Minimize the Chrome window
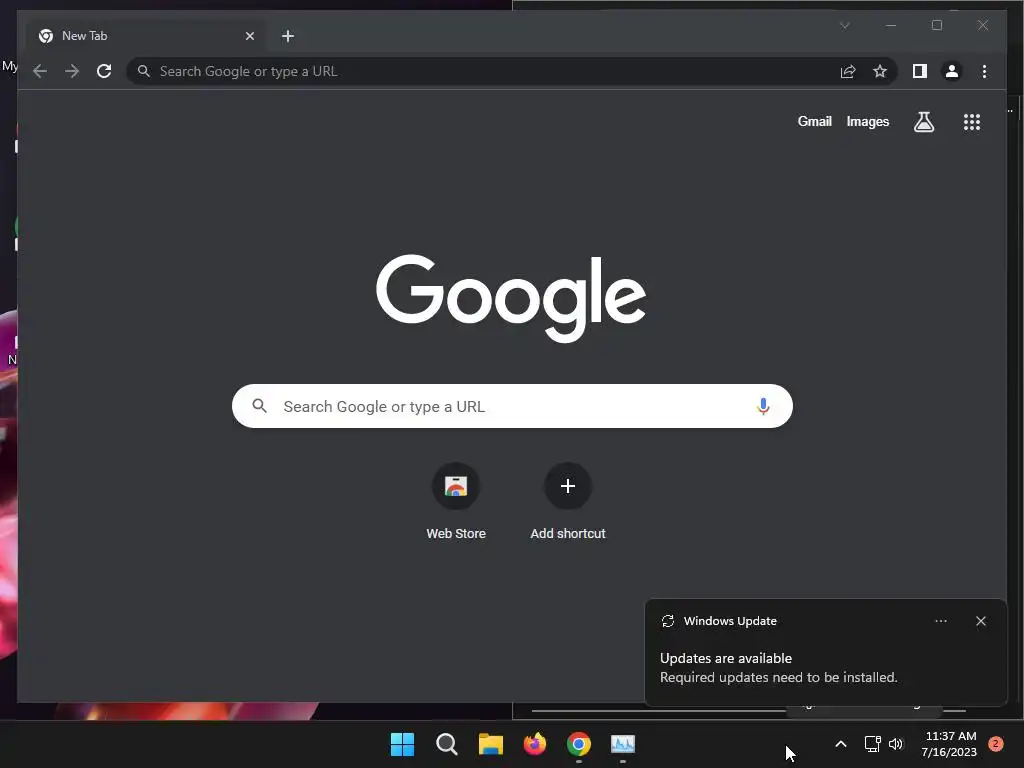 click(891, 25)
